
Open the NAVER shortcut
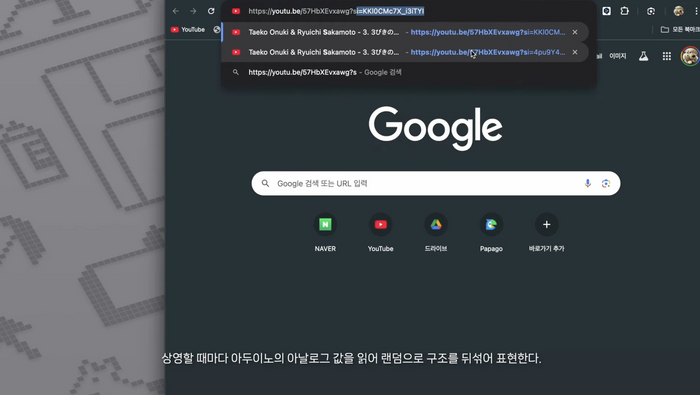325,232
